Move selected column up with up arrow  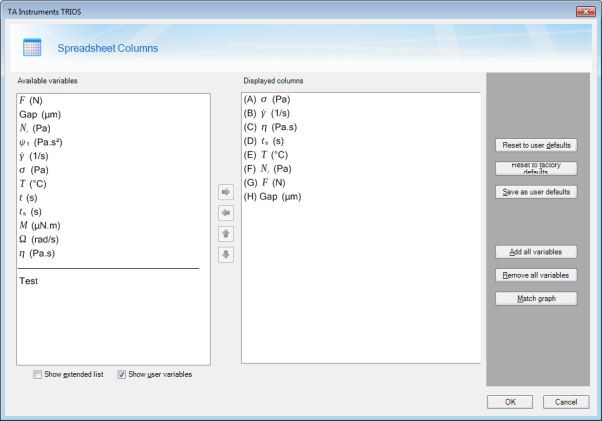226,233
